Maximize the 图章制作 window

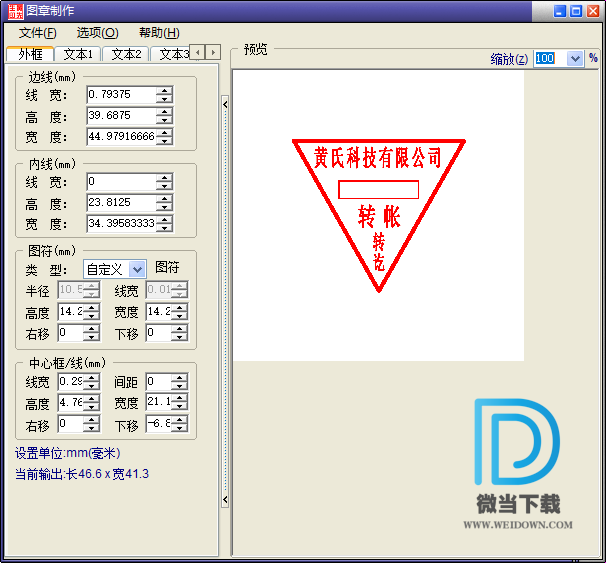click(x=576, y=11)
